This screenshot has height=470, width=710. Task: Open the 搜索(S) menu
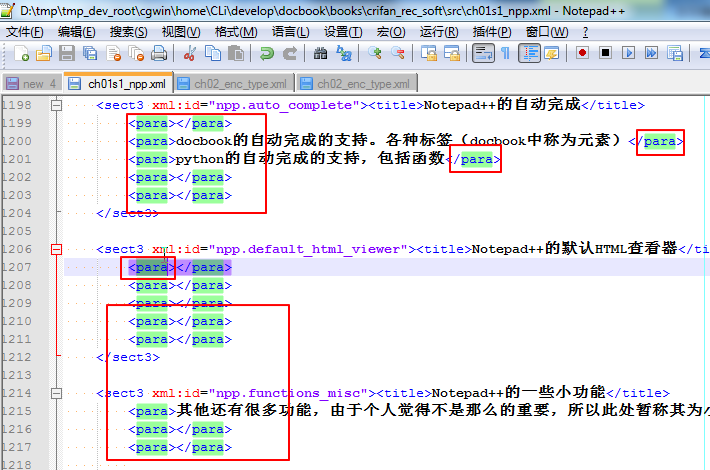click(128, 32)
